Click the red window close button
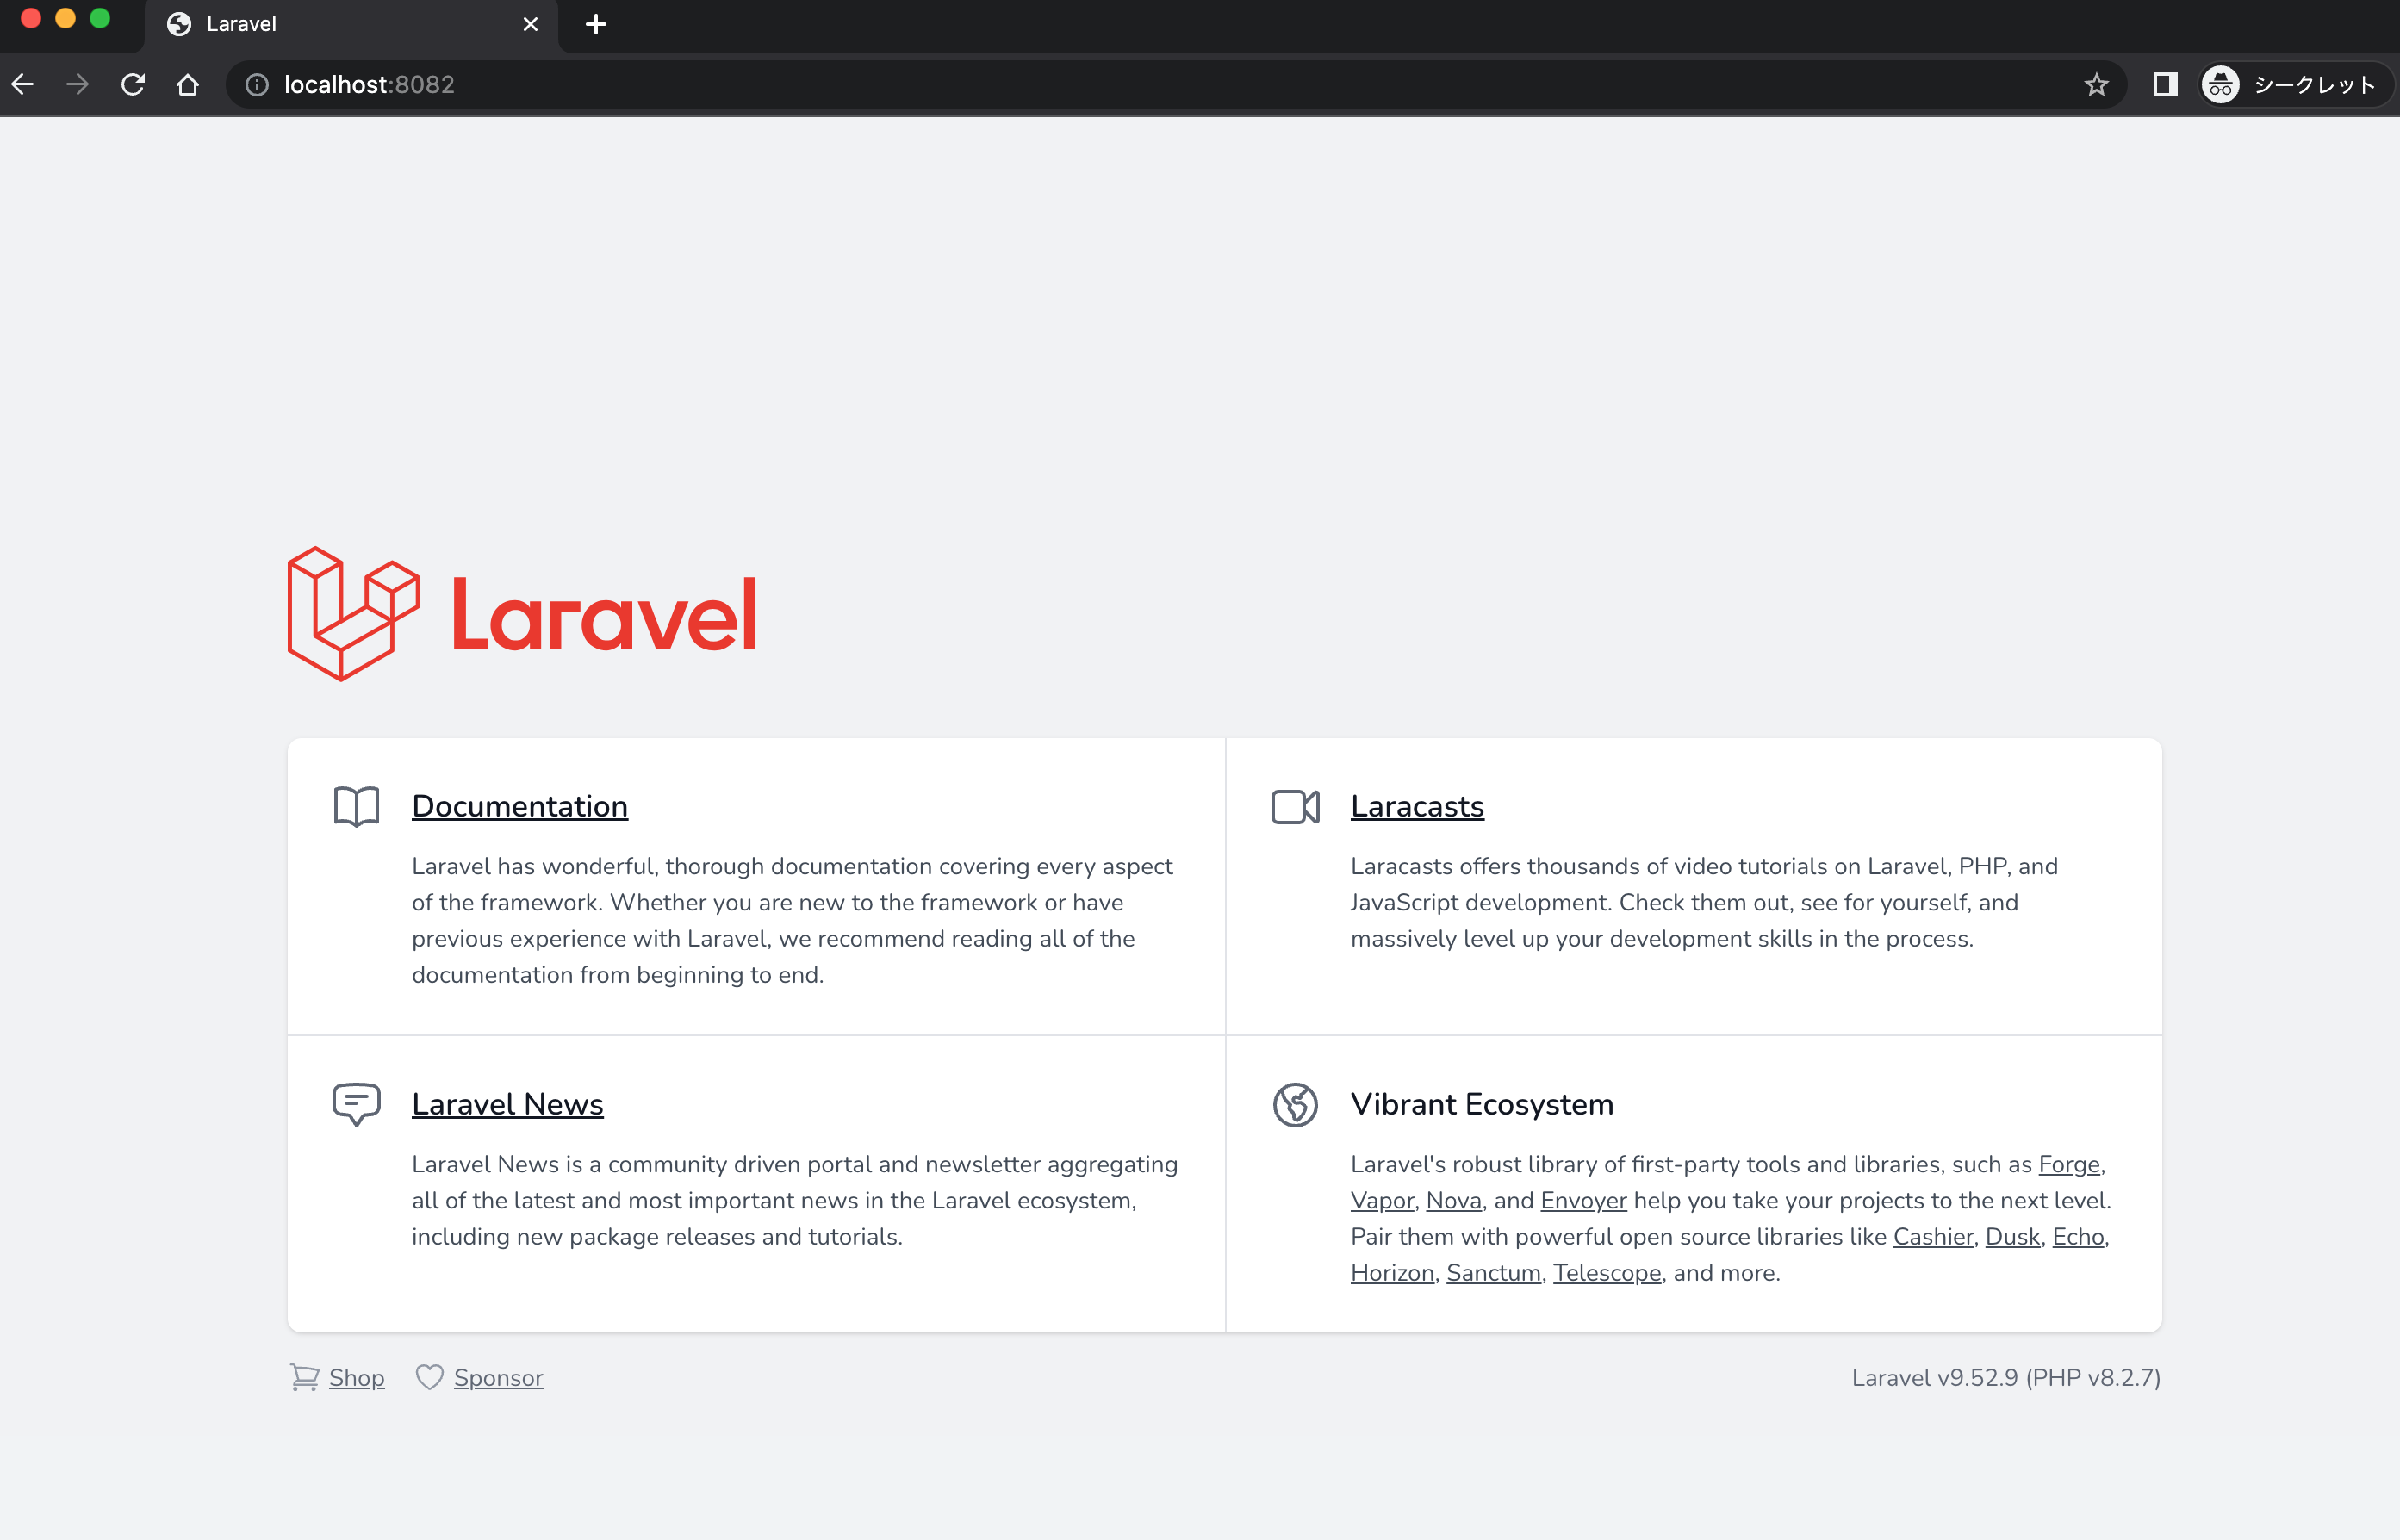 (31, 18)
